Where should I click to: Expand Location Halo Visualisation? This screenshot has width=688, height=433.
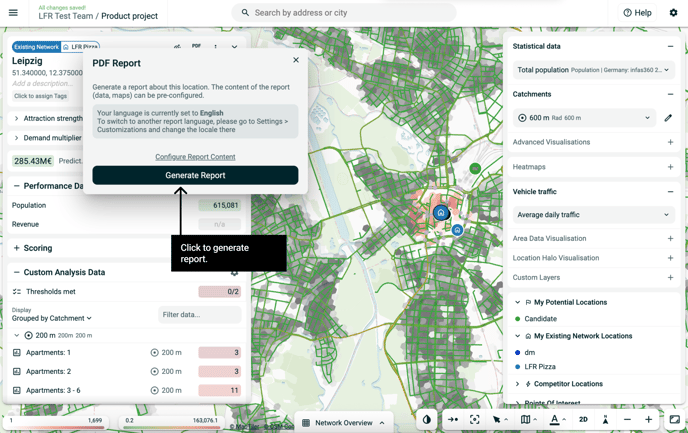[670, 258]
